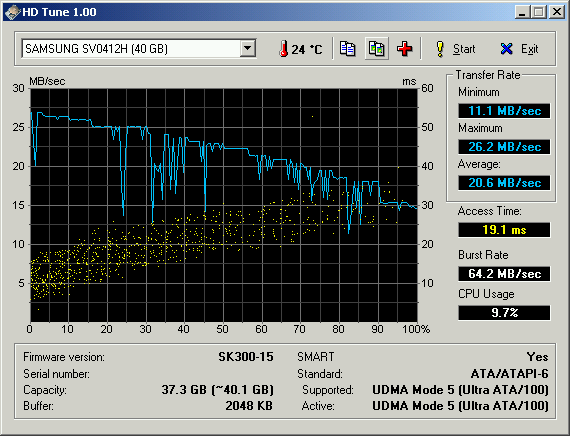Click the Minimum transfer rate value
Image resolution: width=570 pixels, height=436 pixels.
point(504,111)
